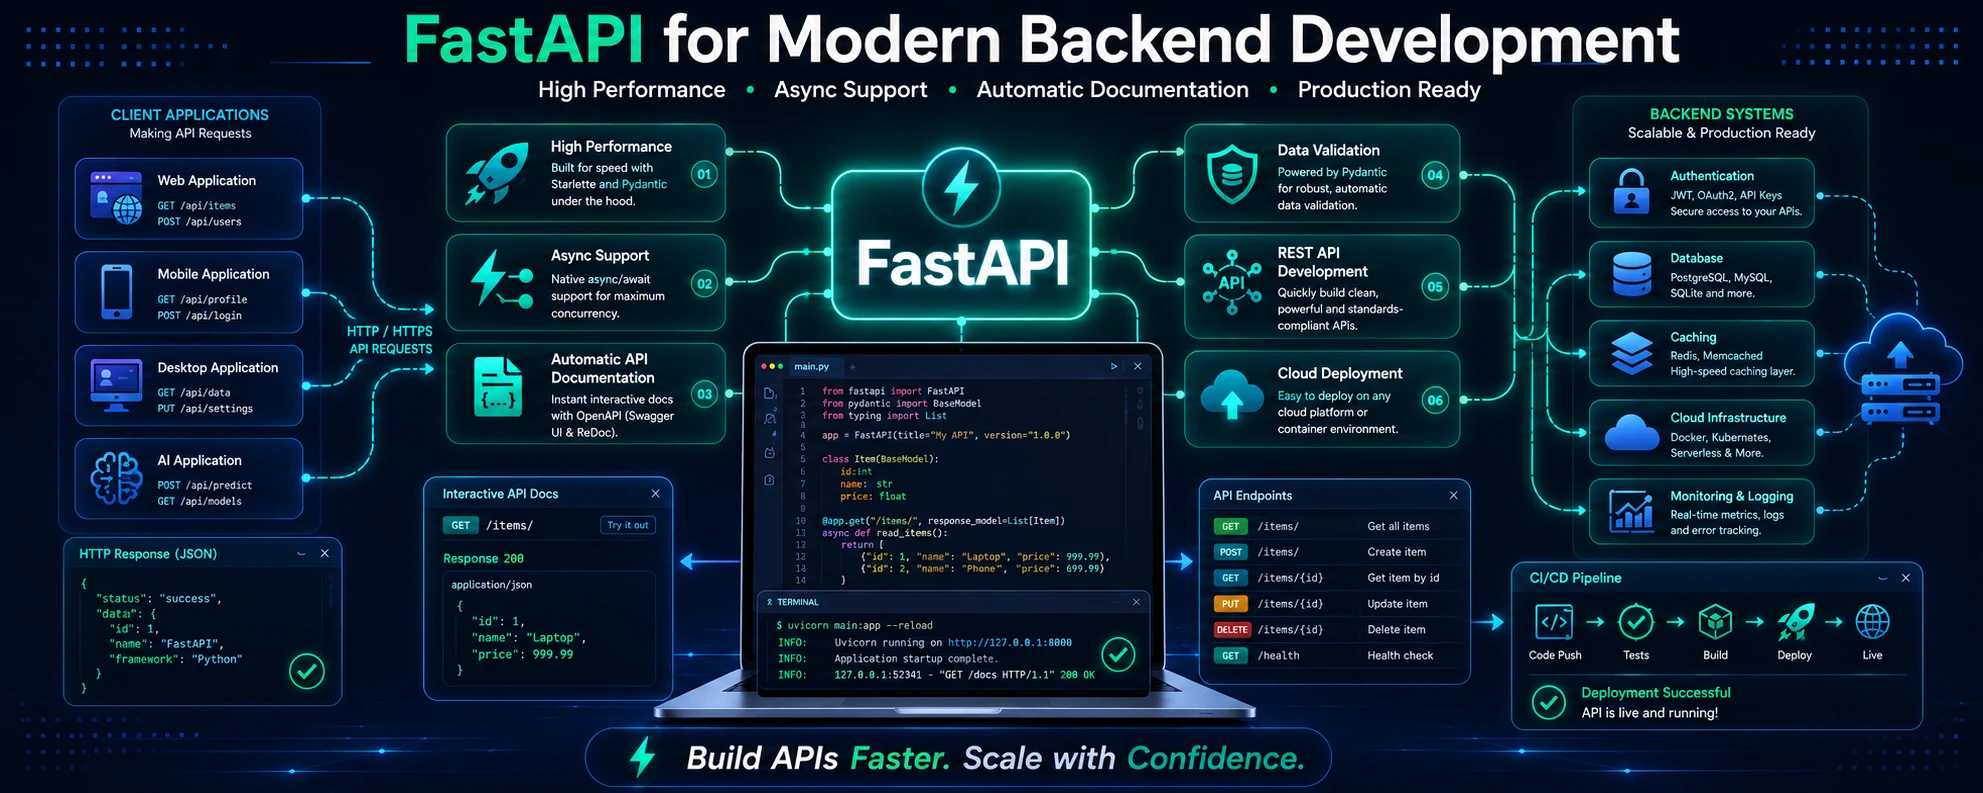
Task: Click PUT /api/settings under Desktop Application
Action: tap(205, 409)
